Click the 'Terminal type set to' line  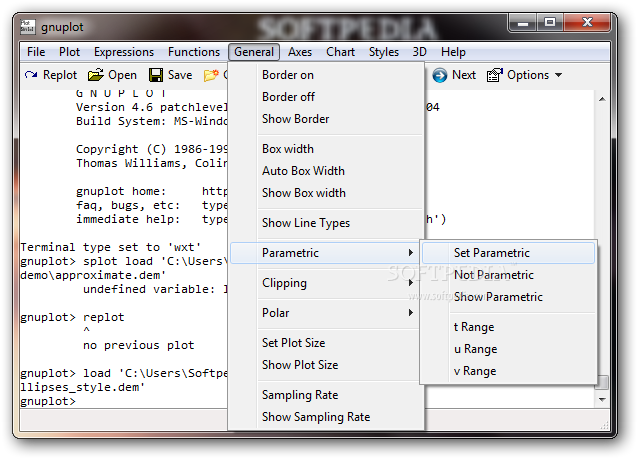[111, 247]
